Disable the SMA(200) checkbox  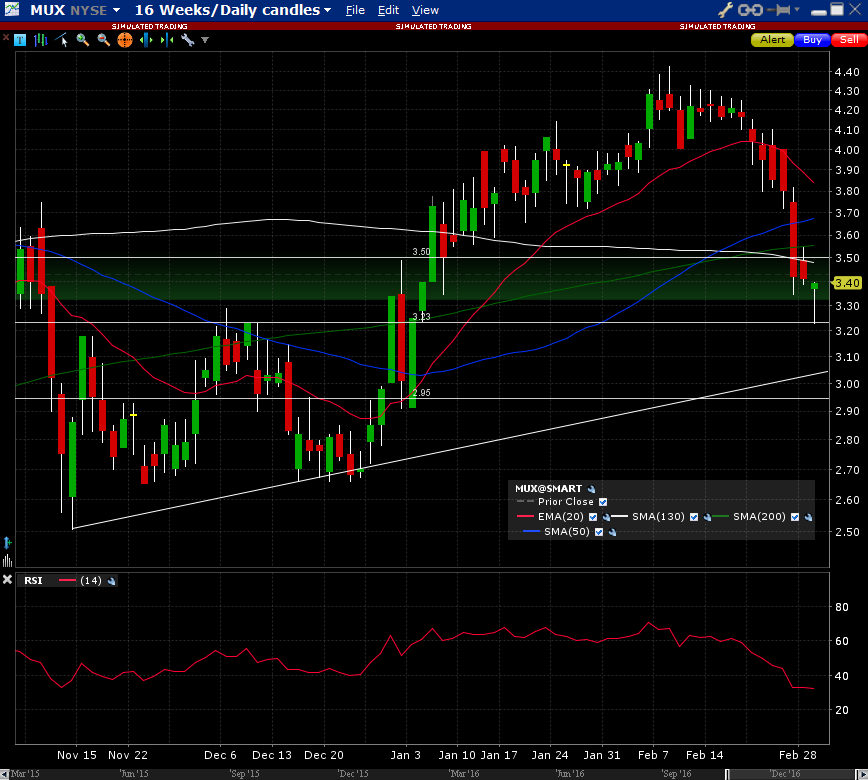click(x=795, y=517)
